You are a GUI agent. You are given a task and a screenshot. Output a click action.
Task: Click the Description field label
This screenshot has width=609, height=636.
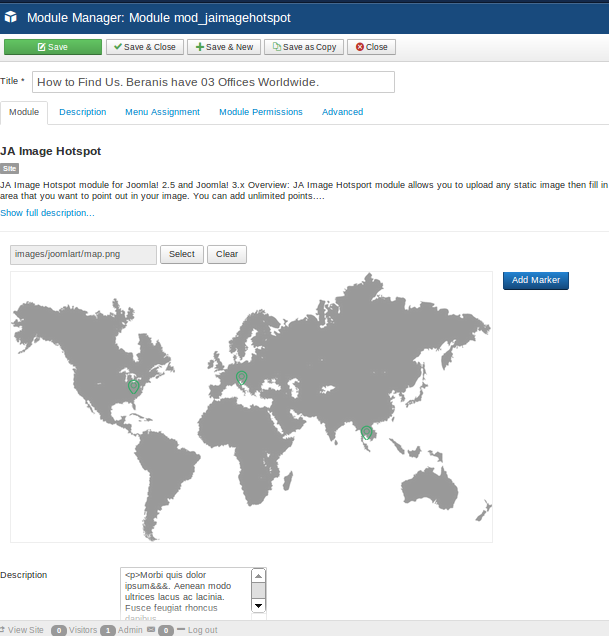[x=24, y=575]
